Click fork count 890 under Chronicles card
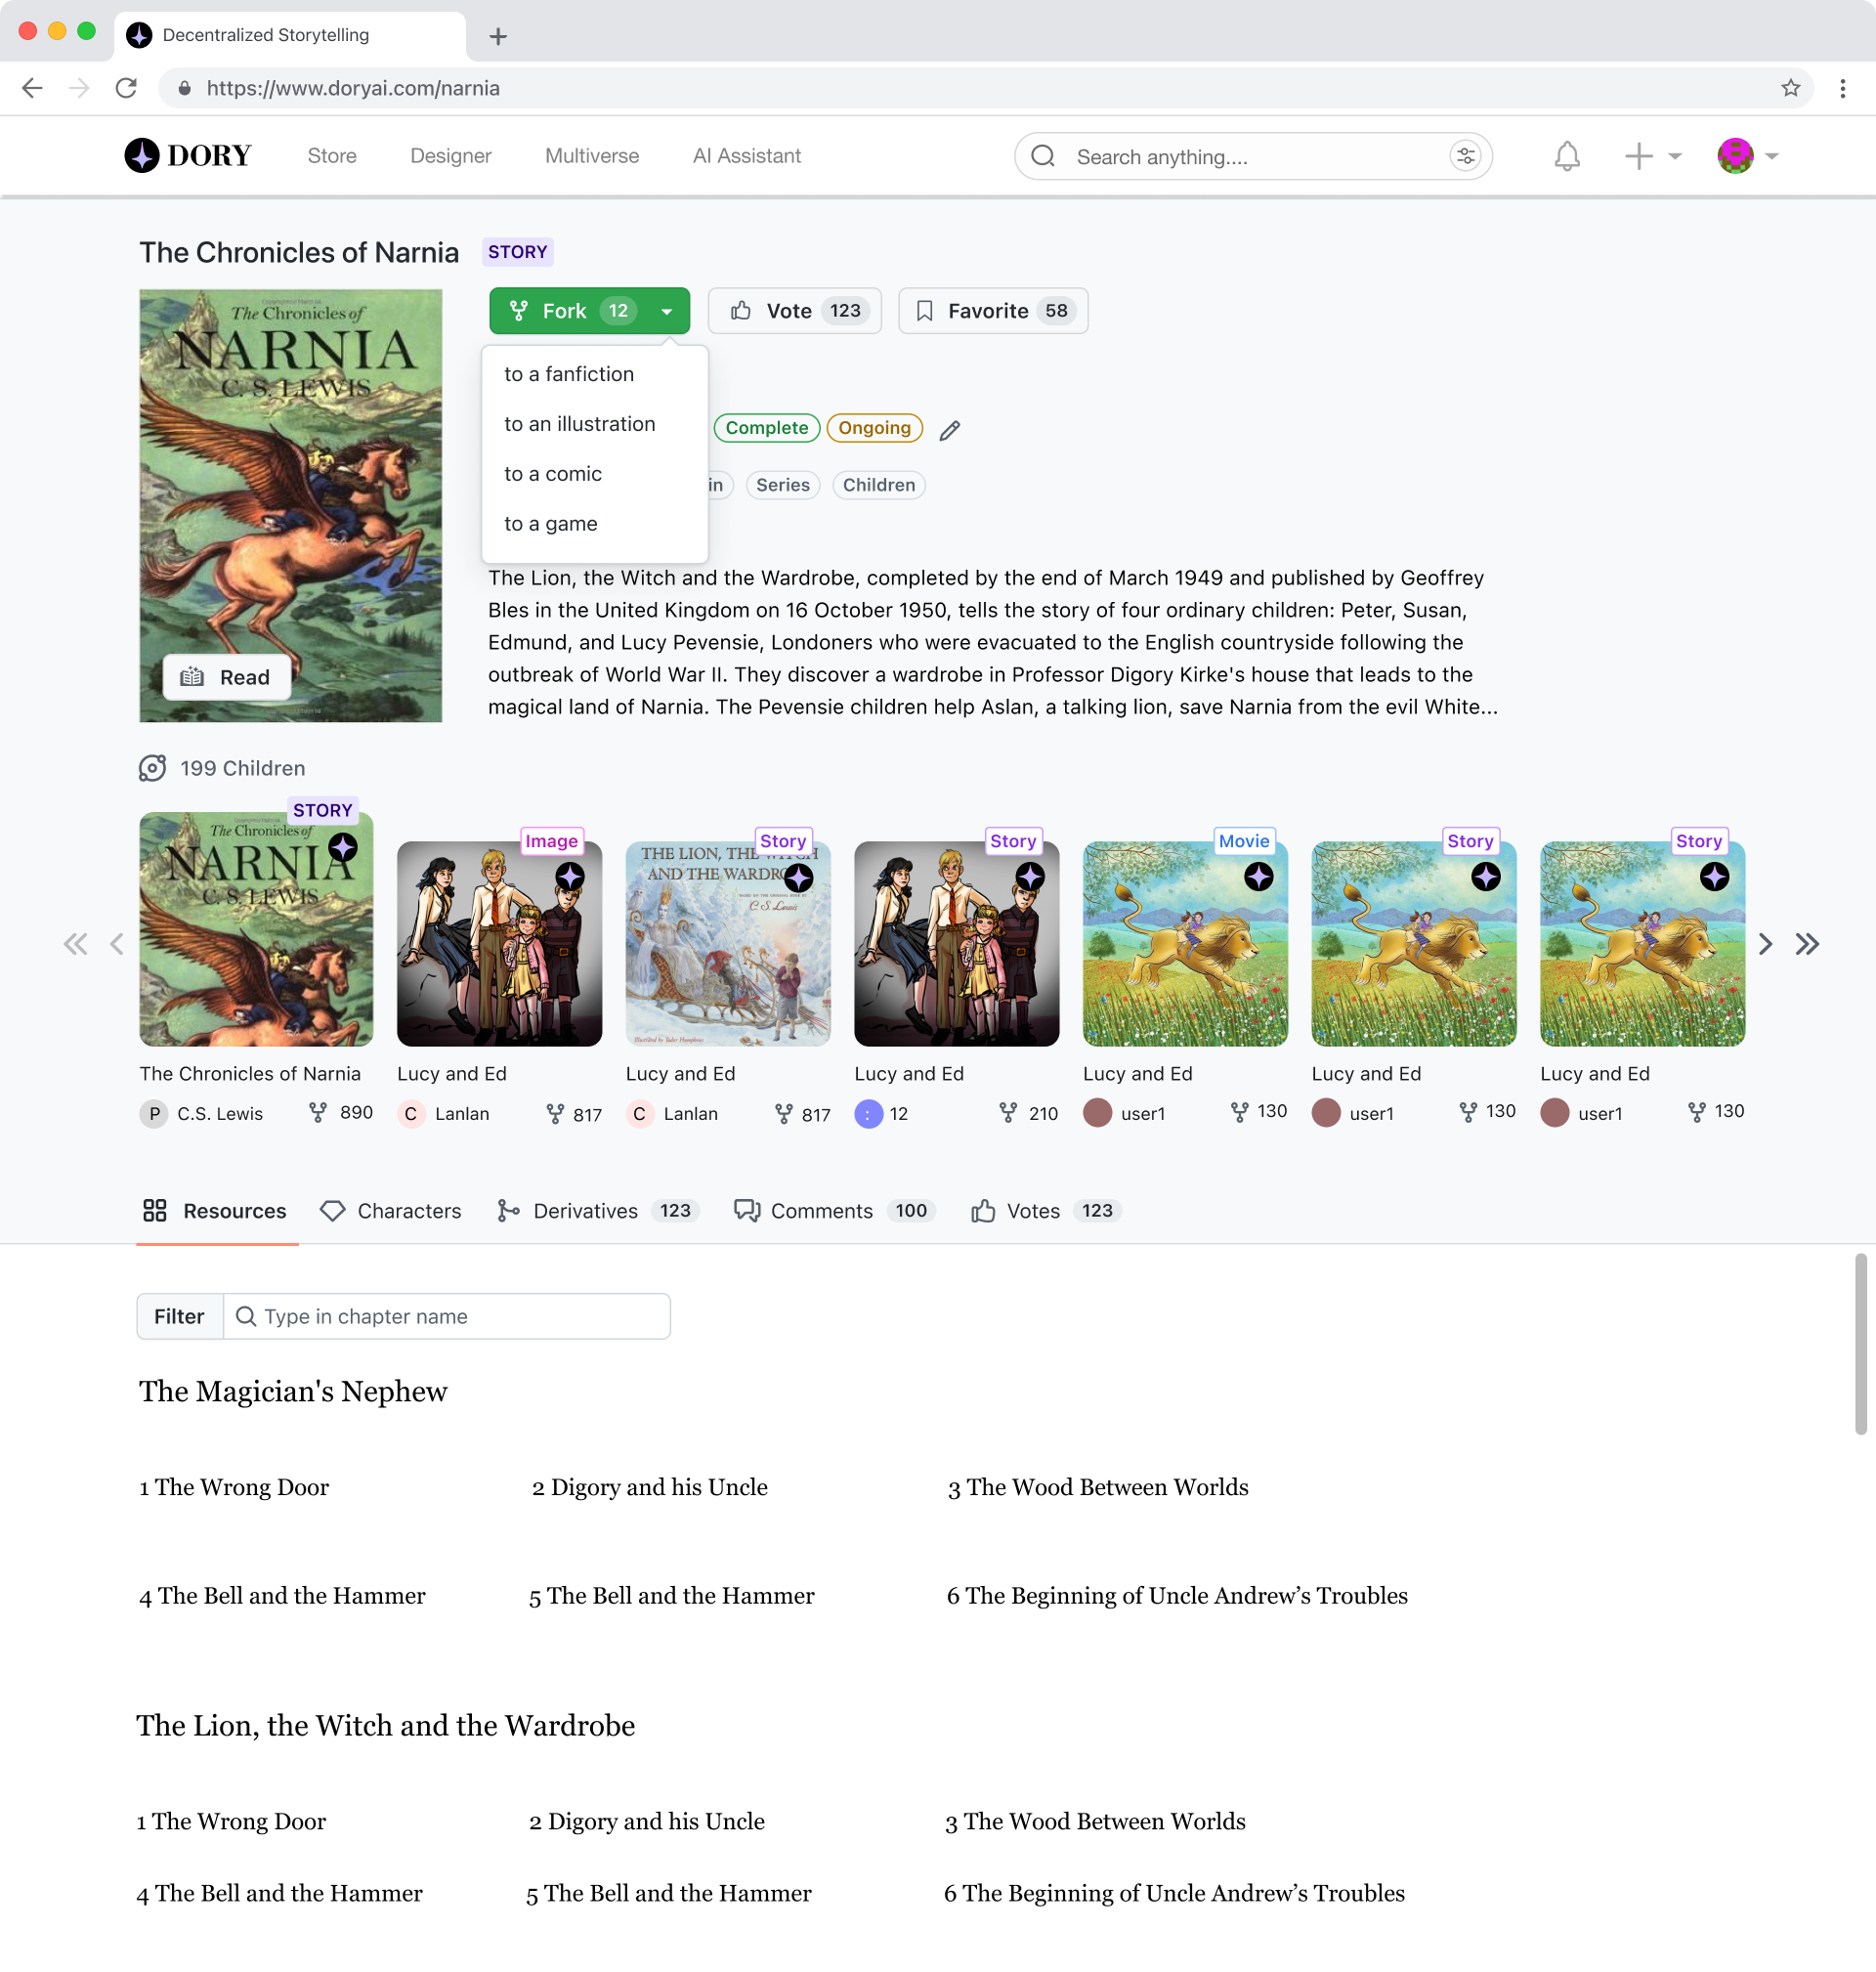The height and width of the screenshot is (1972, 1876). coord(342,1112)
